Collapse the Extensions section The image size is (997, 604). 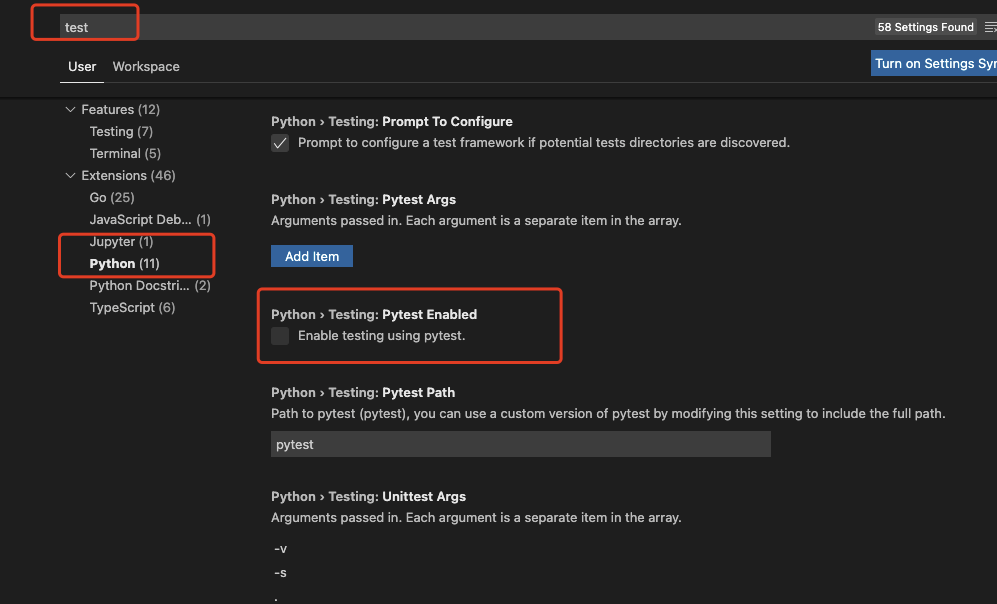click(x=70, y=175)
